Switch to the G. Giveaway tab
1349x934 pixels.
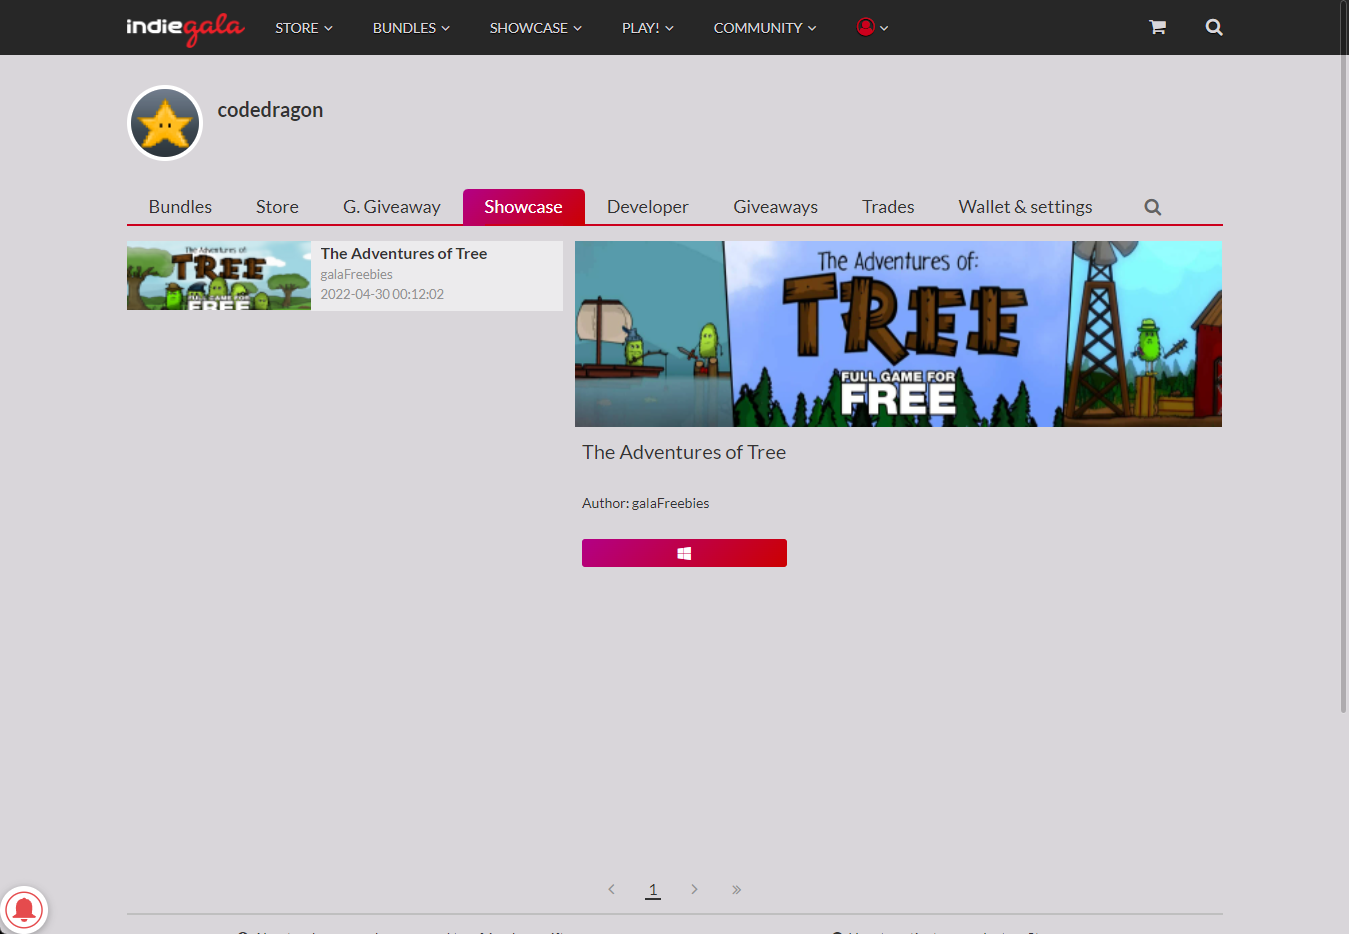click(392, 207)
